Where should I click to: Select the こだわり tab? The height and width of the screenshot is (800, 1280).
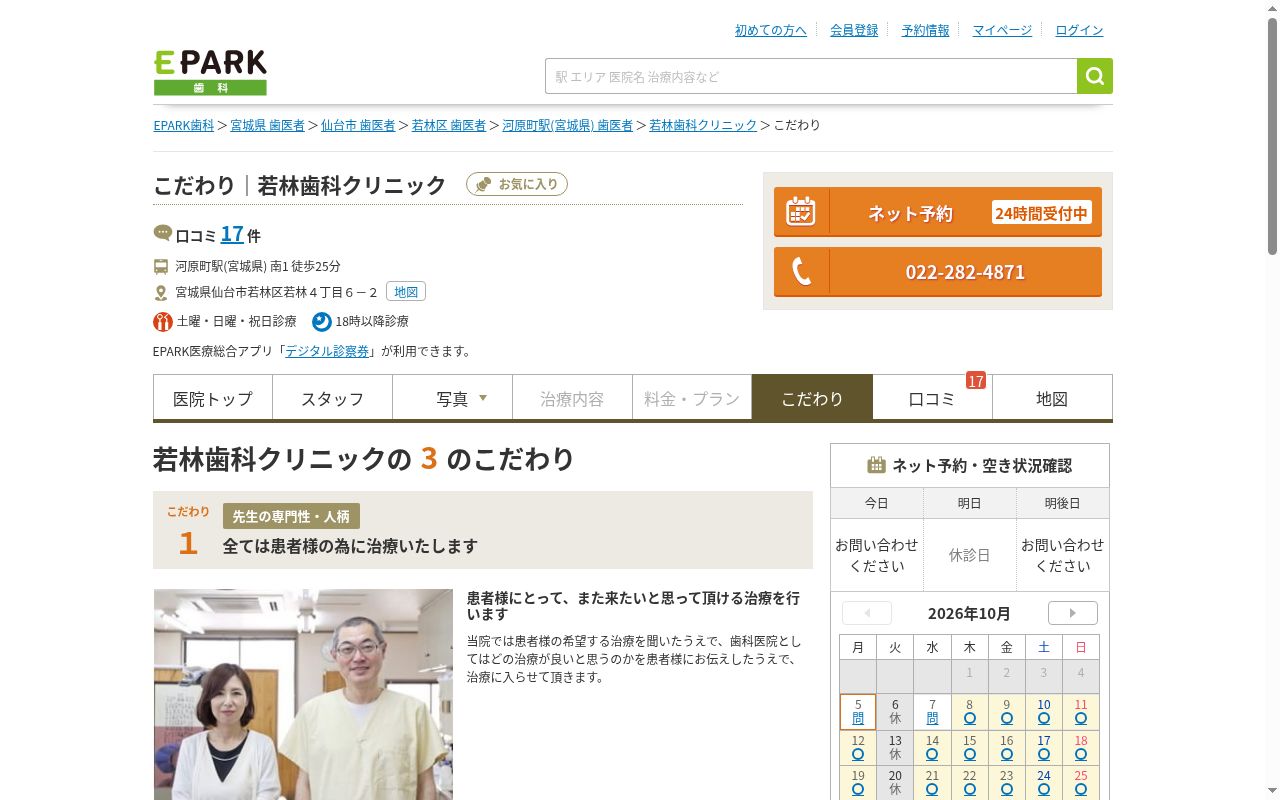tap(812, 398)
